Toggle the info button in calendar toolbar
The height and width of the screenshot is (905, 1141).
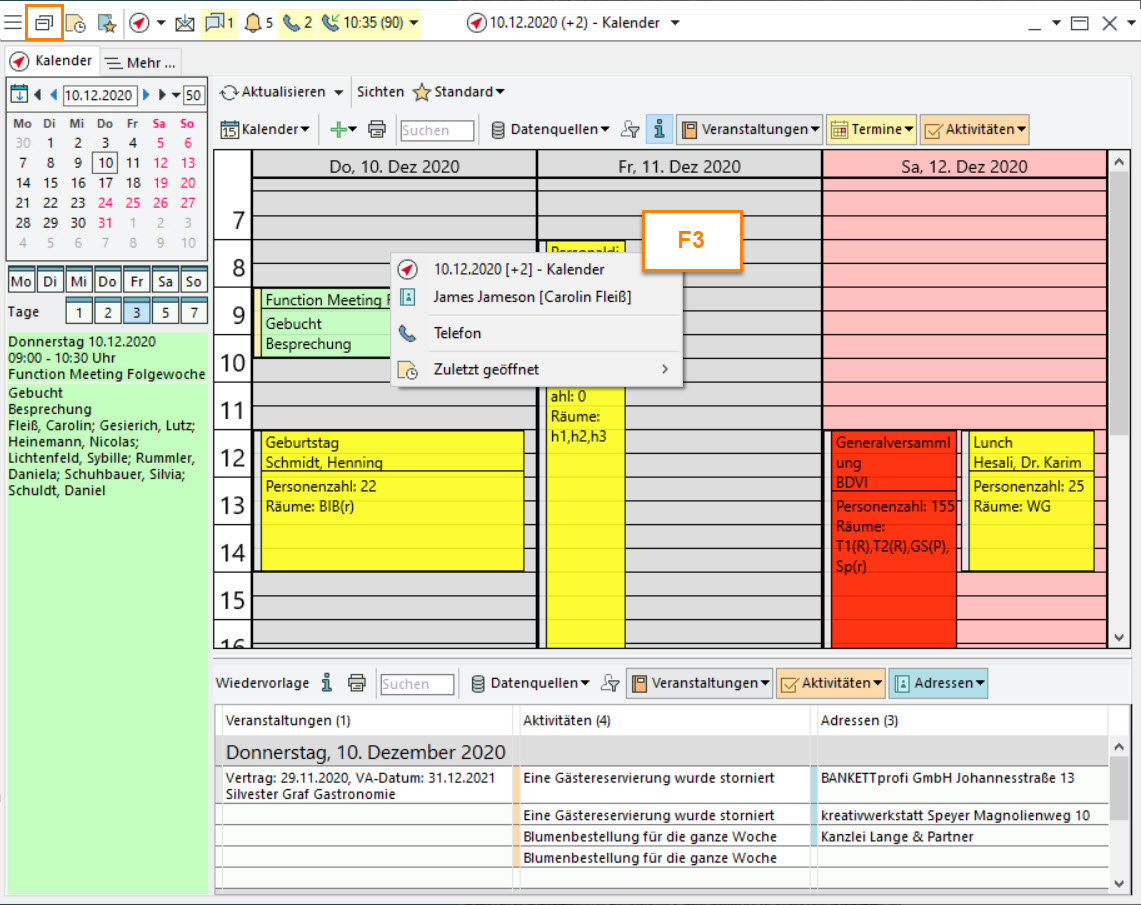pyautogui.click(x=658, y=129)
